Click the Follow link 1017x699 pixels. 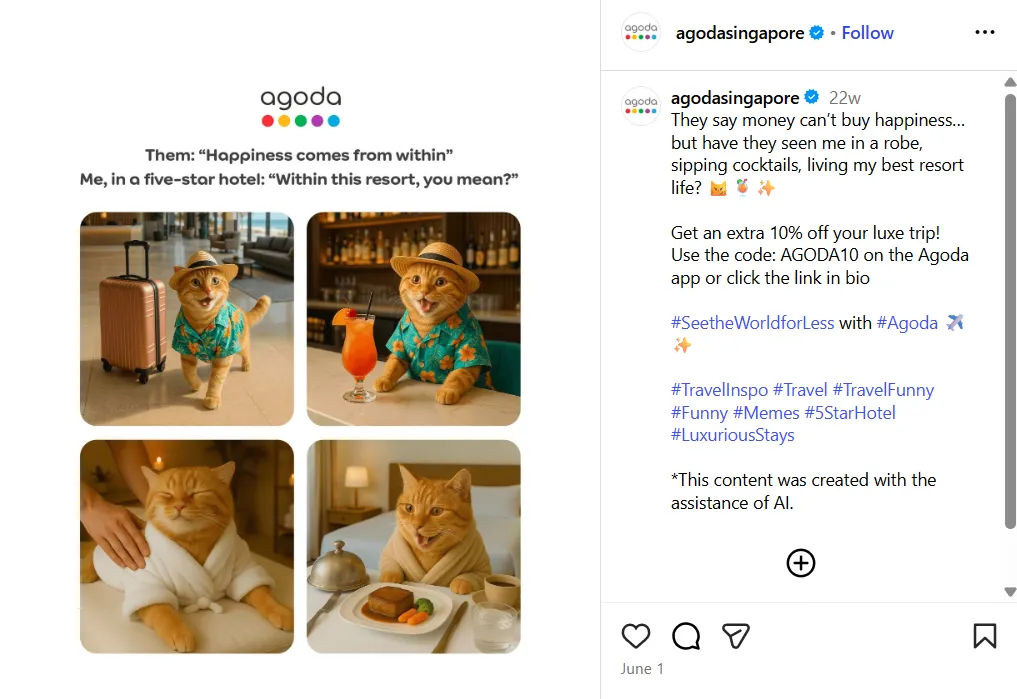click(x=867, y=32)
